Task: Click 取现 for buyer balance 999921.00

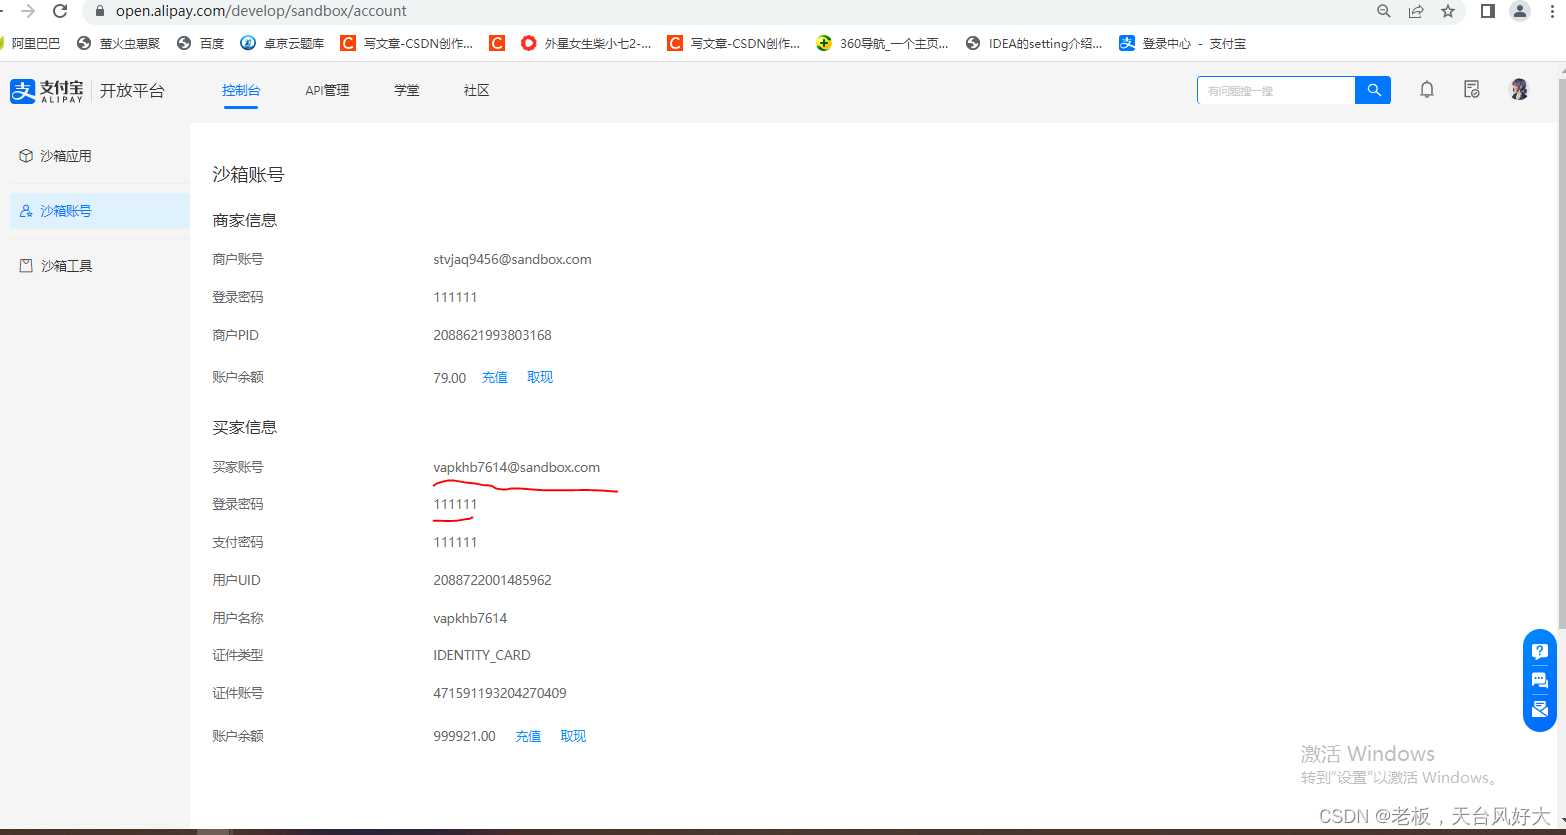Action: pos(573,736)
